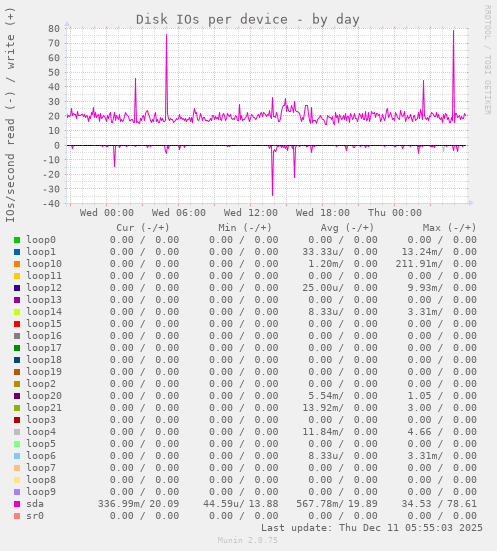Click the graph title 'Disk IOs per device - by day'

pyautogui.click(x=248, y=19)
